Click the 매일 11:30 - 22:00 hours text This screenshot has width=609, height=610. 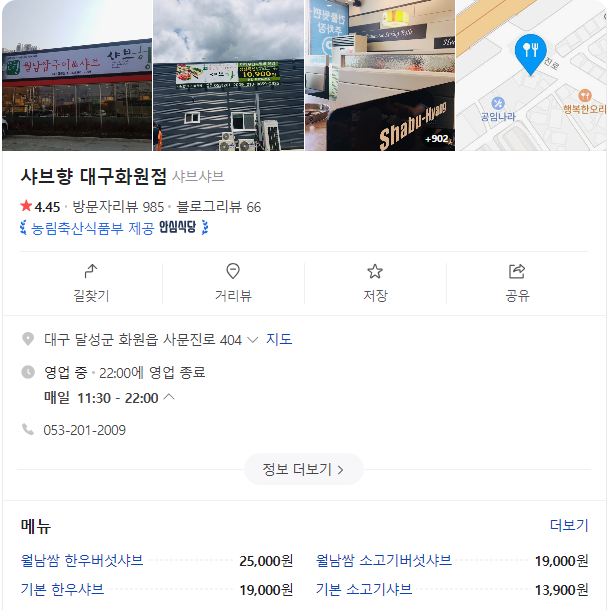click(101, 398)
